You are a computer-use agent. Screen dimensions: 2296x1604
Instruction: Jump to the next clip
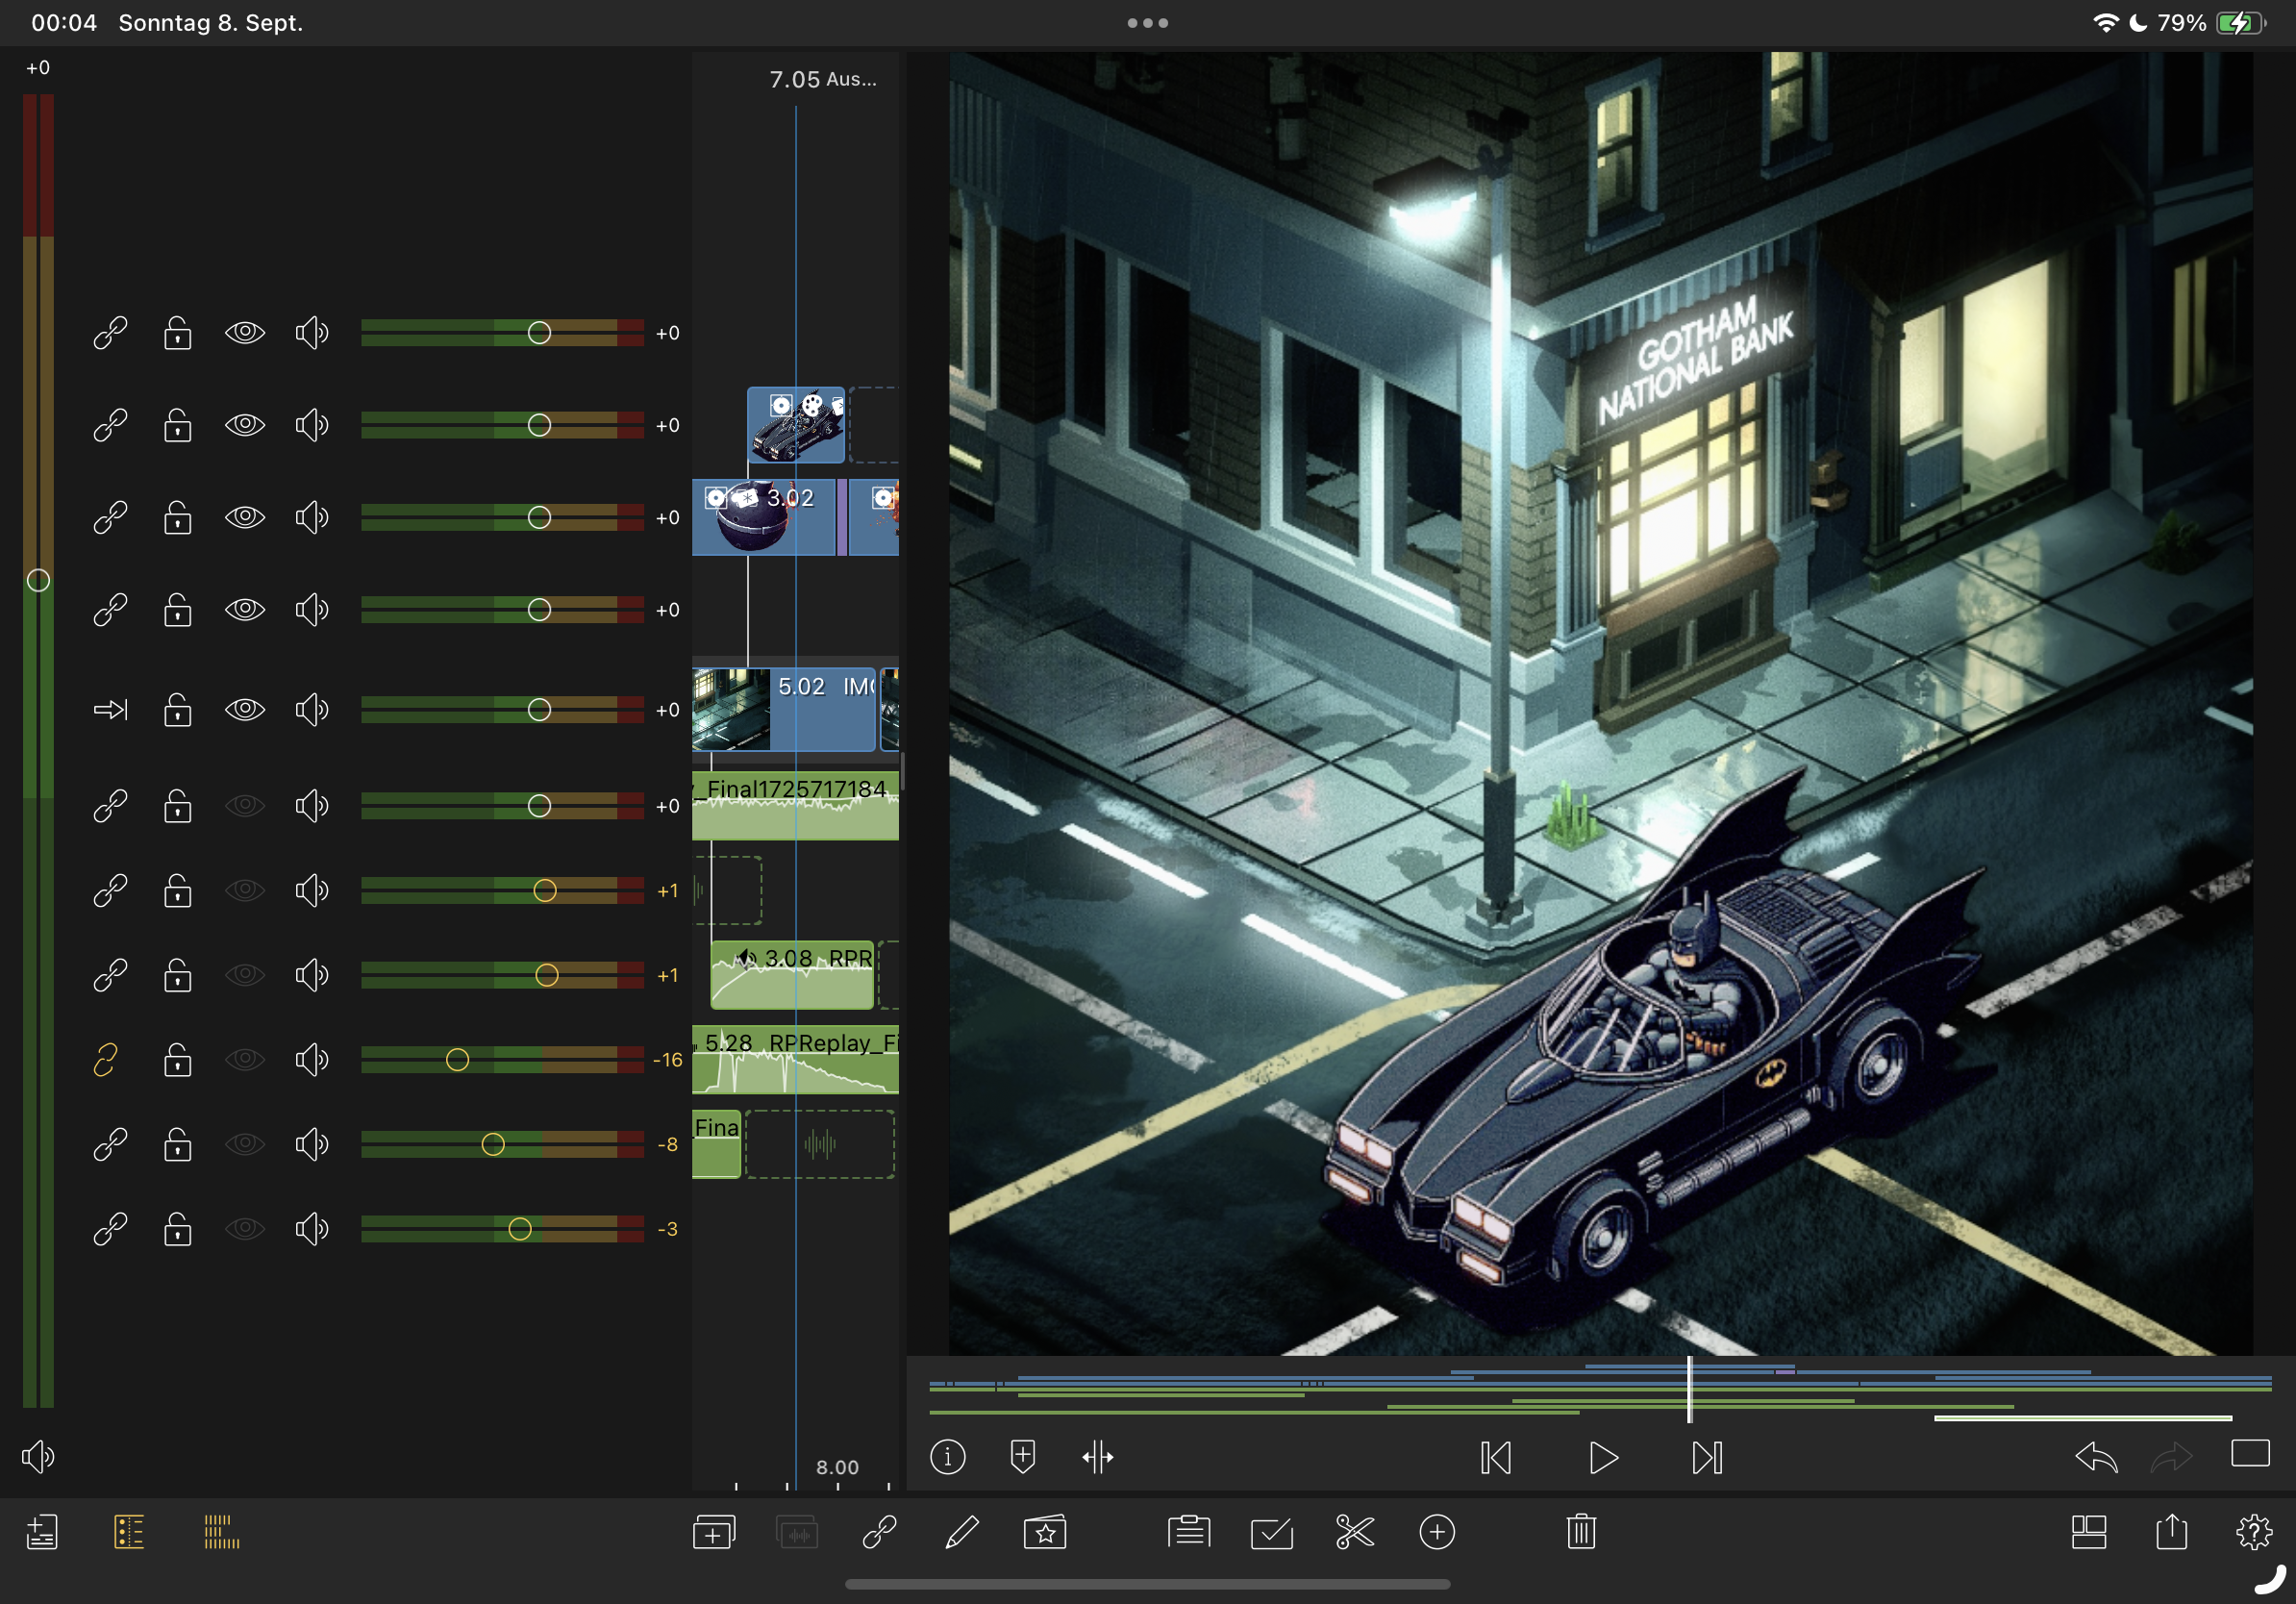(x=1707, y=1458)
